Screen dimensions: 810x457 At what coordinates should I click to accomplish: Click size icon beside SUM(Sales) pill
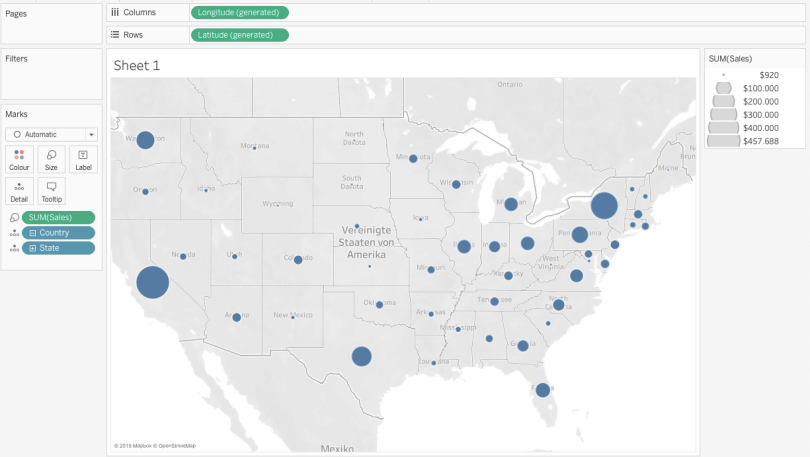coord(14,217)
